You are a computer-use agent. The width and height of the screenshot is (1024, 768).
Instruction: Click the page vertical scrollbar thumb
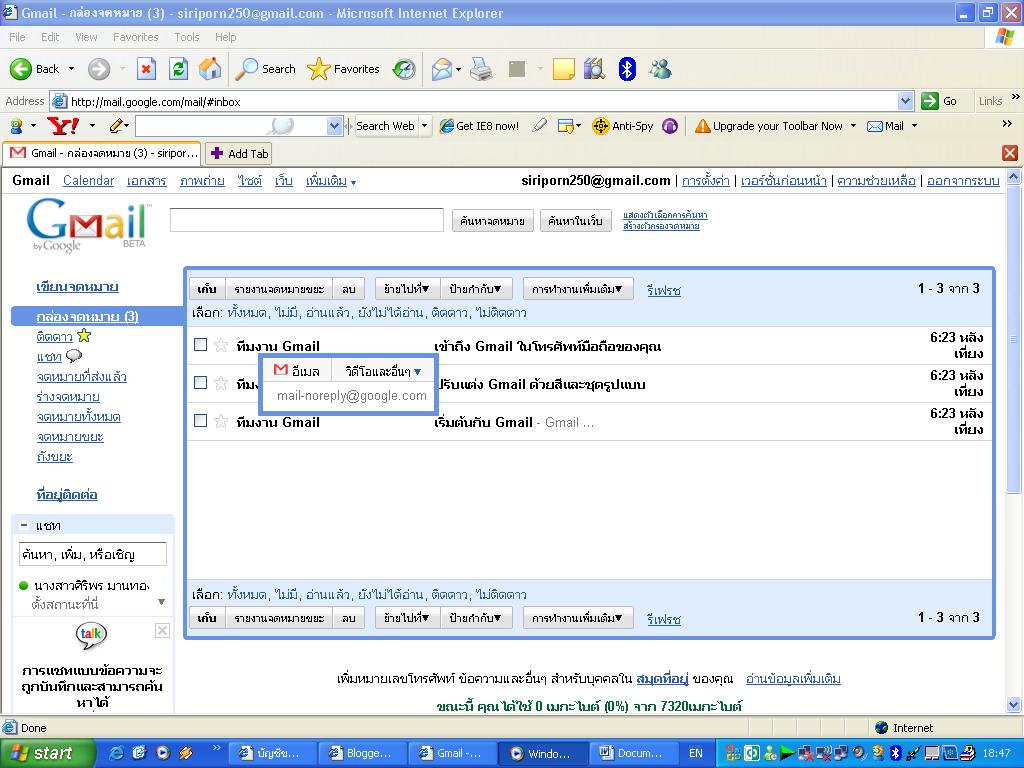pyautogui.click(x=1013, y=340)
